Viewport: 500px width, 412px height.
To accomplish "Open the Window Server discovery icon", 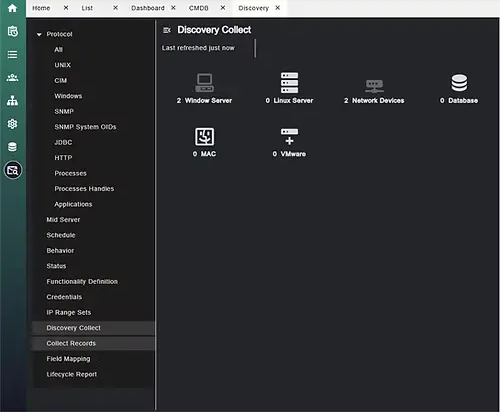I will point(204,83).
